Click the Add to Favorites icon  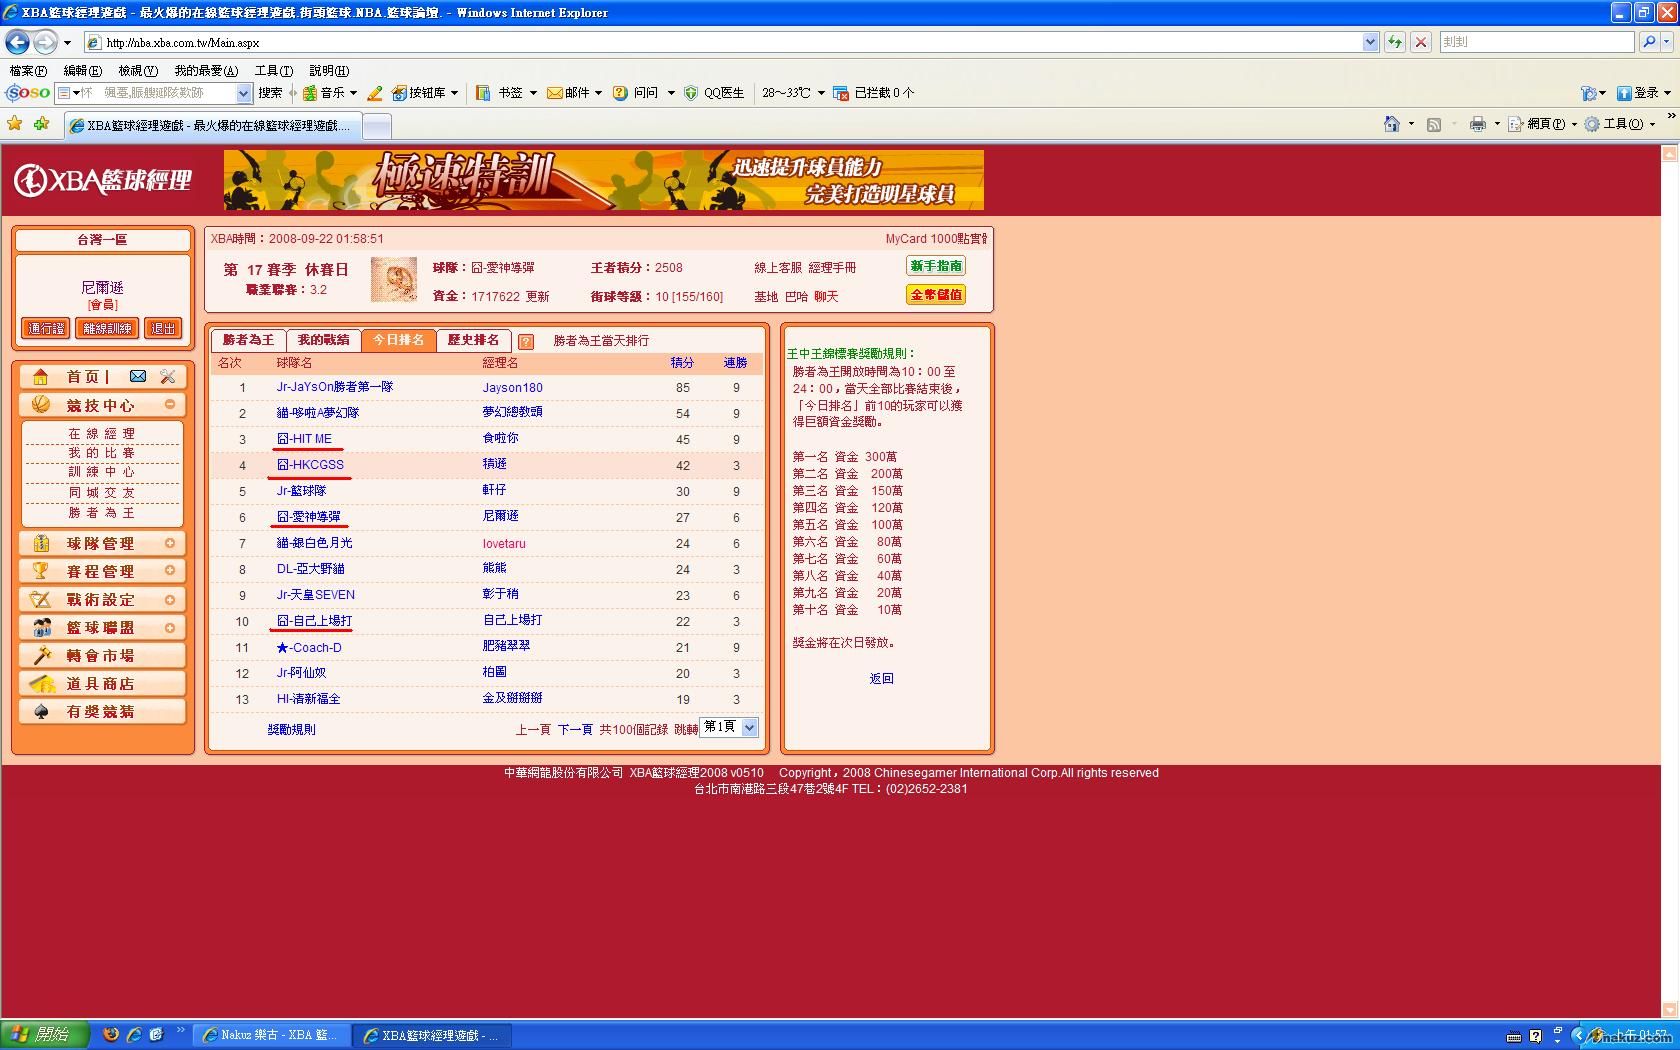(x=41, y=124)
